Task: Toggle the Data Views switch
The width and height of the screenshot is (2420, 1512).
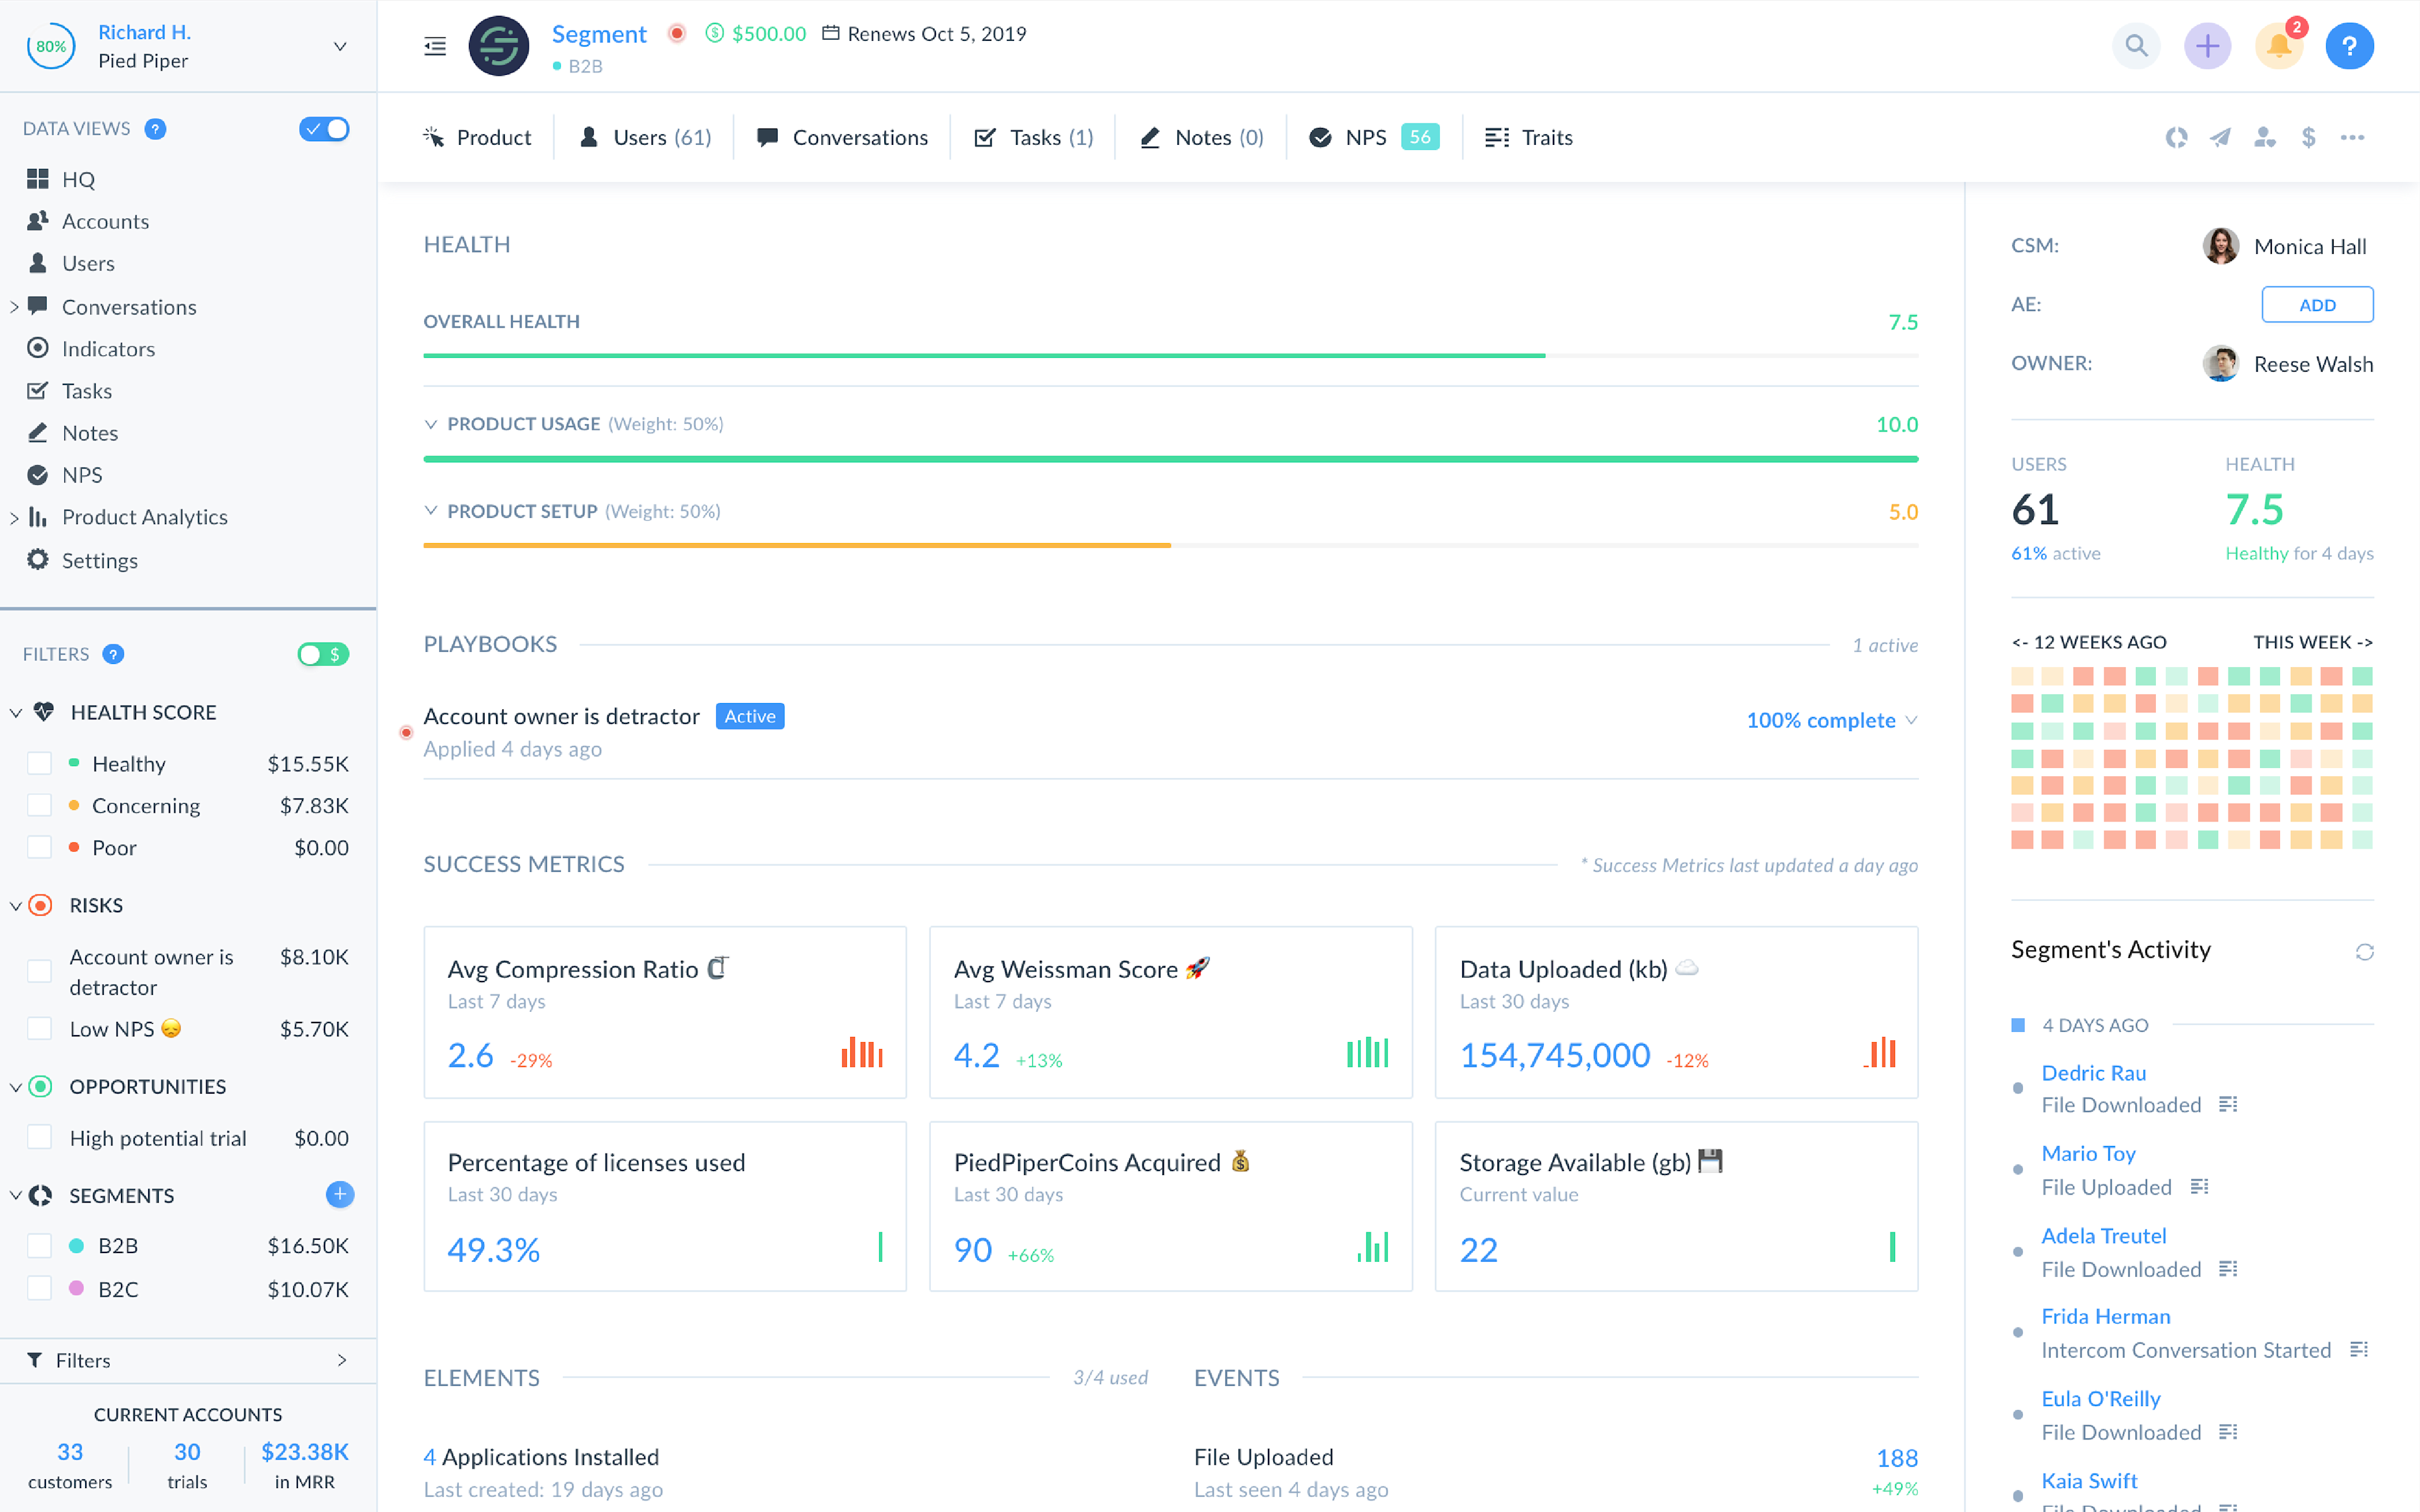Action: coord(324,129)
